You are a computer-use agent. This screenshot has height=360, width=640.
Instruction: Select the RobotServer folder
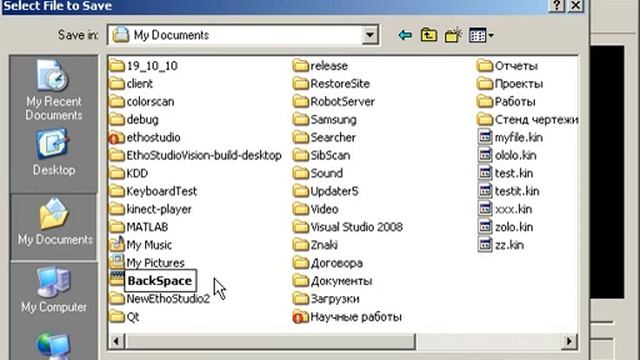click(334, 102)
